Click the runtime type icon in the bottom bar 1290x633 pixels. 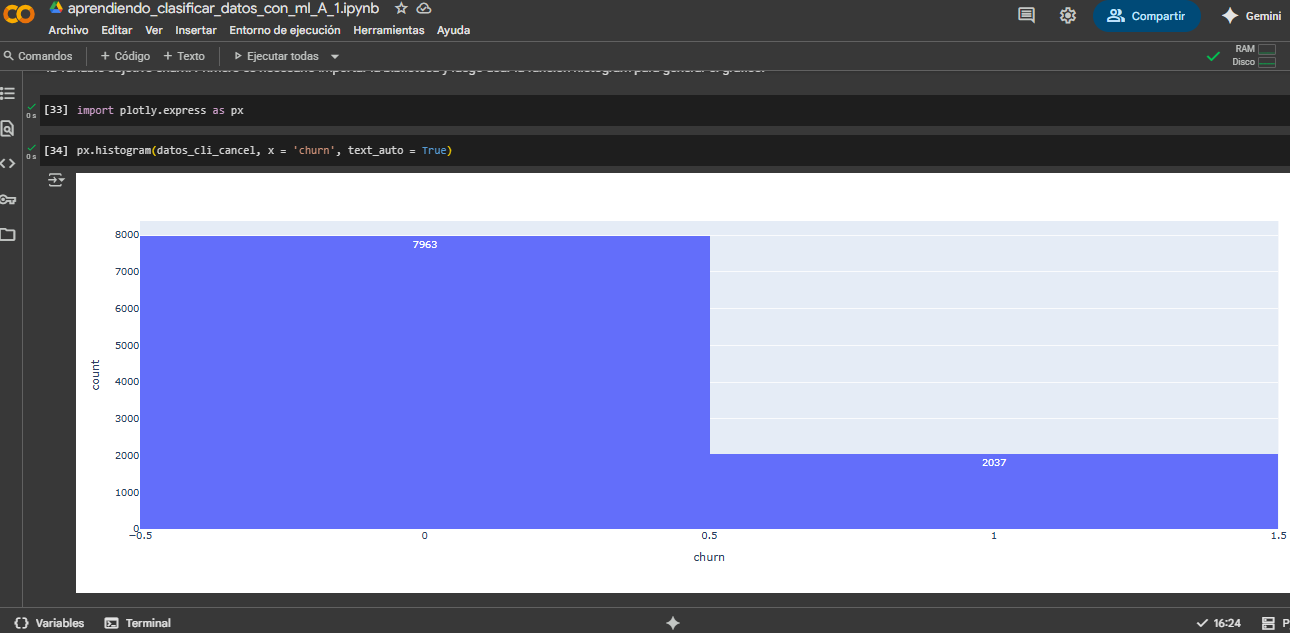point(1268,623)
